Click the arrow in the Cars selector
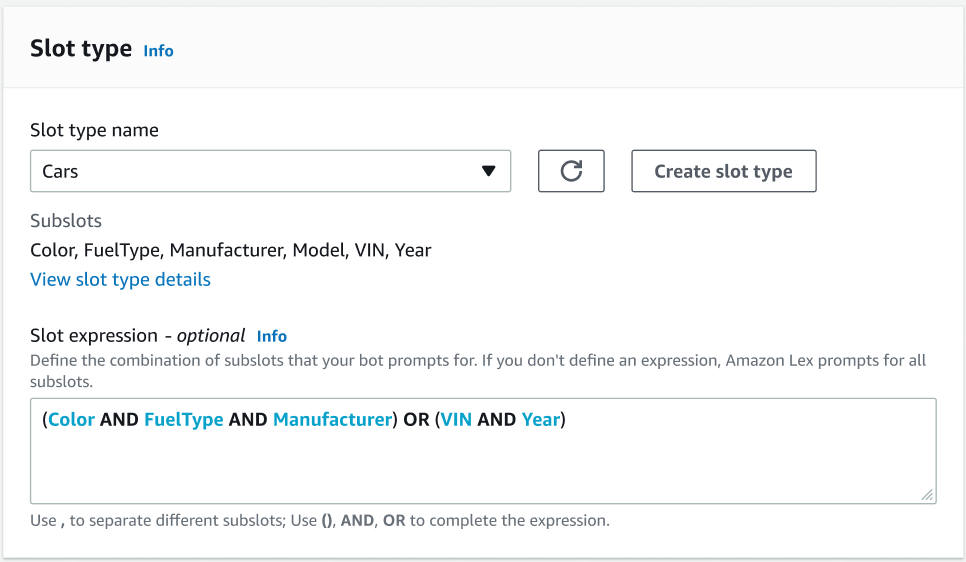This screenshot has width=966, height=562. coord(488,171)
